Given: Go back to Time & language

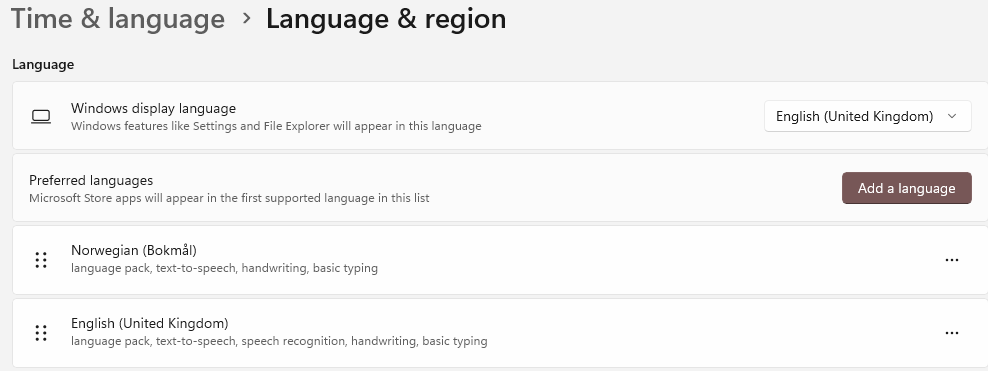Looking at the screenshot, I should pyautogui.click(x=118, y=19).
